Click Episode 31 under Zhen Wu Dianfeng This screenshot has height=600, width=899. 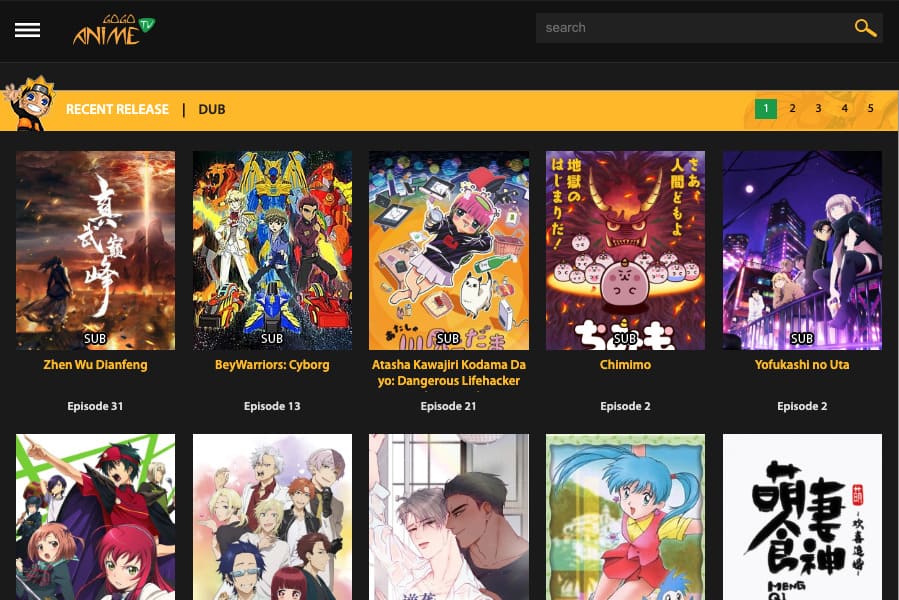click(95, 406)
